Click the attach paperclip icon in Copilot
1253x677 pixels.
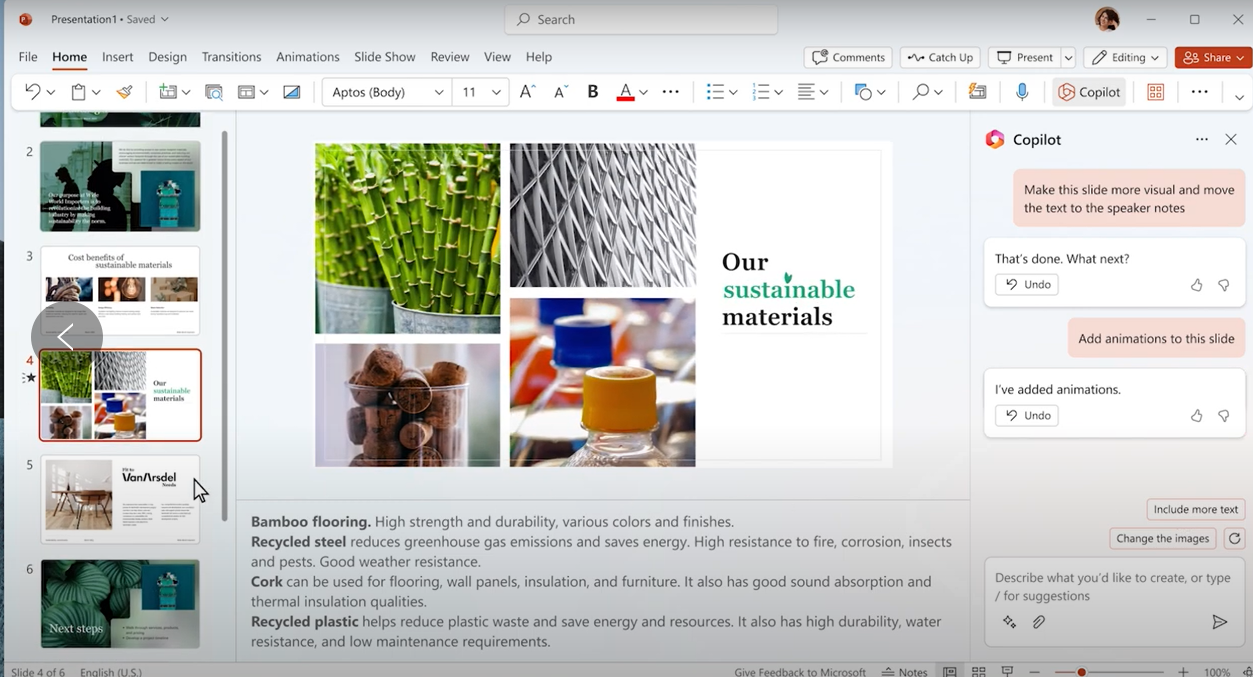(1039, 622)
